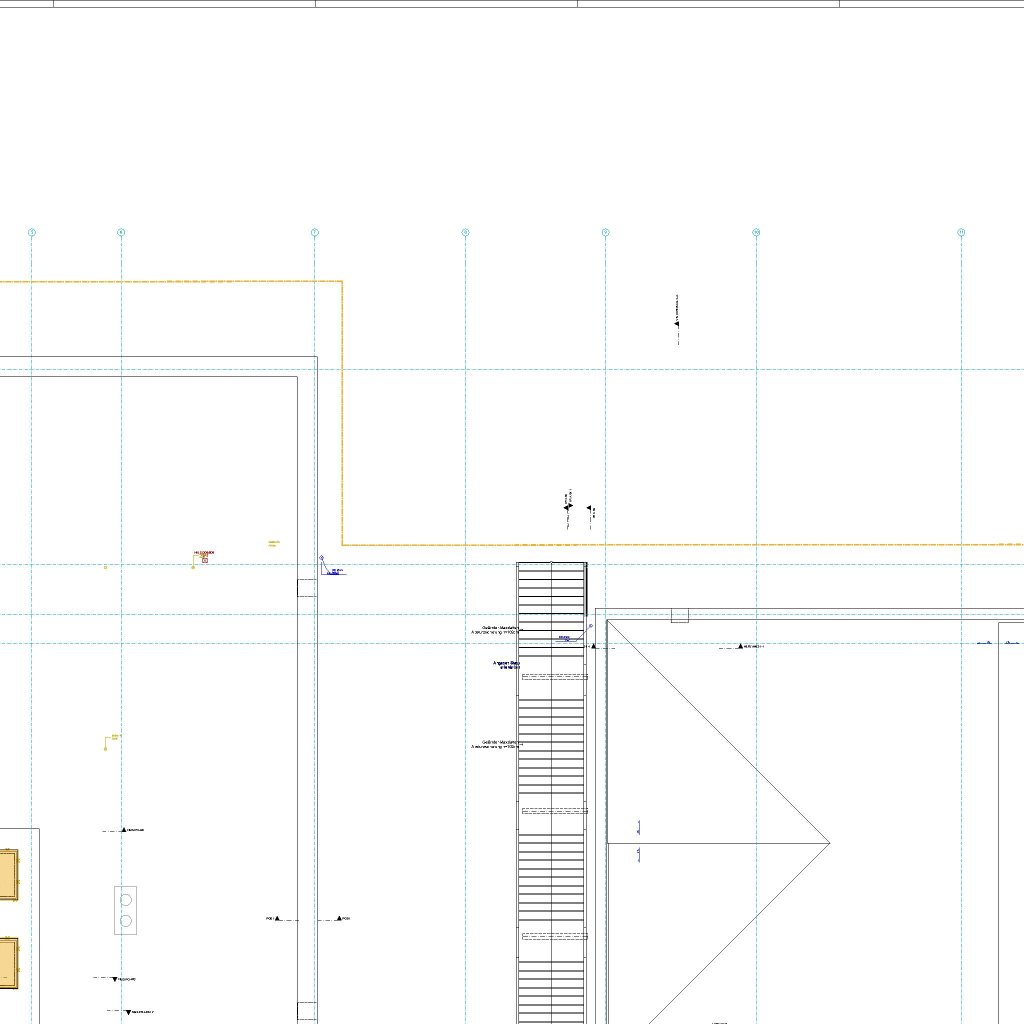Select the lower orange filled rectangle

[x=8, y=963]
